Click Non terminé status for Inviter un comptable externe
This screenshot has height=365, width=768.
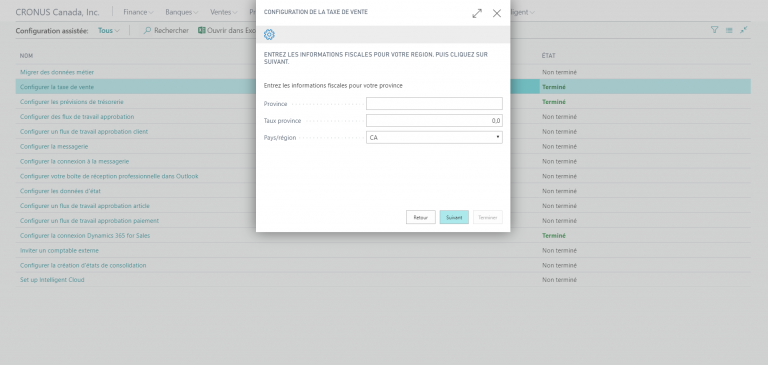click(x=559, y=250)
